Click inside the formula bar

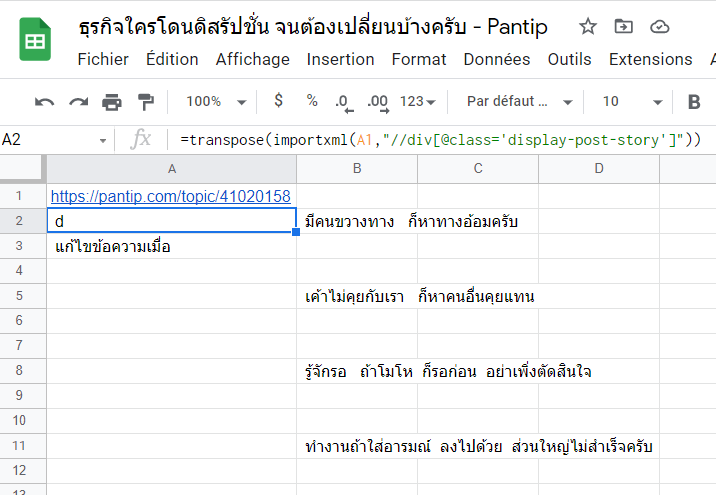(x=441, y=140)
